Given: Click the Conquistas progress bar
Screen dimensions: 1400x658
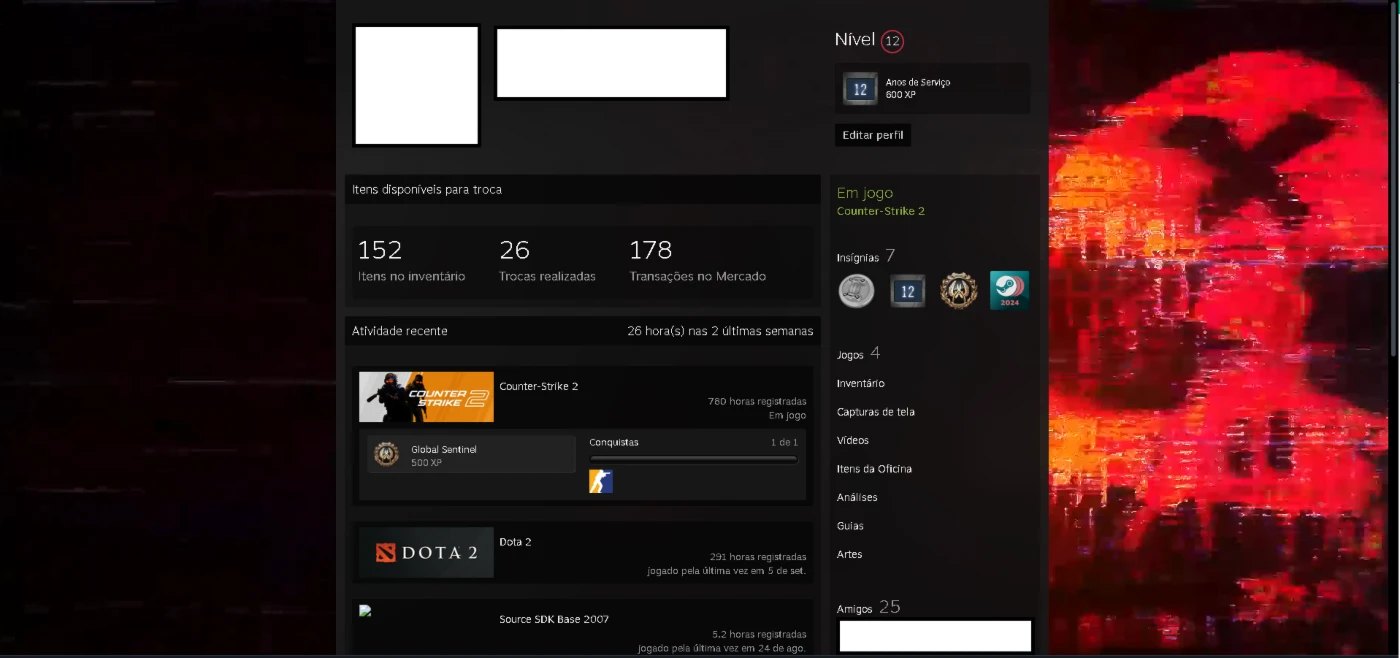Looking at the screenshot, I should (x=694, y=460).
